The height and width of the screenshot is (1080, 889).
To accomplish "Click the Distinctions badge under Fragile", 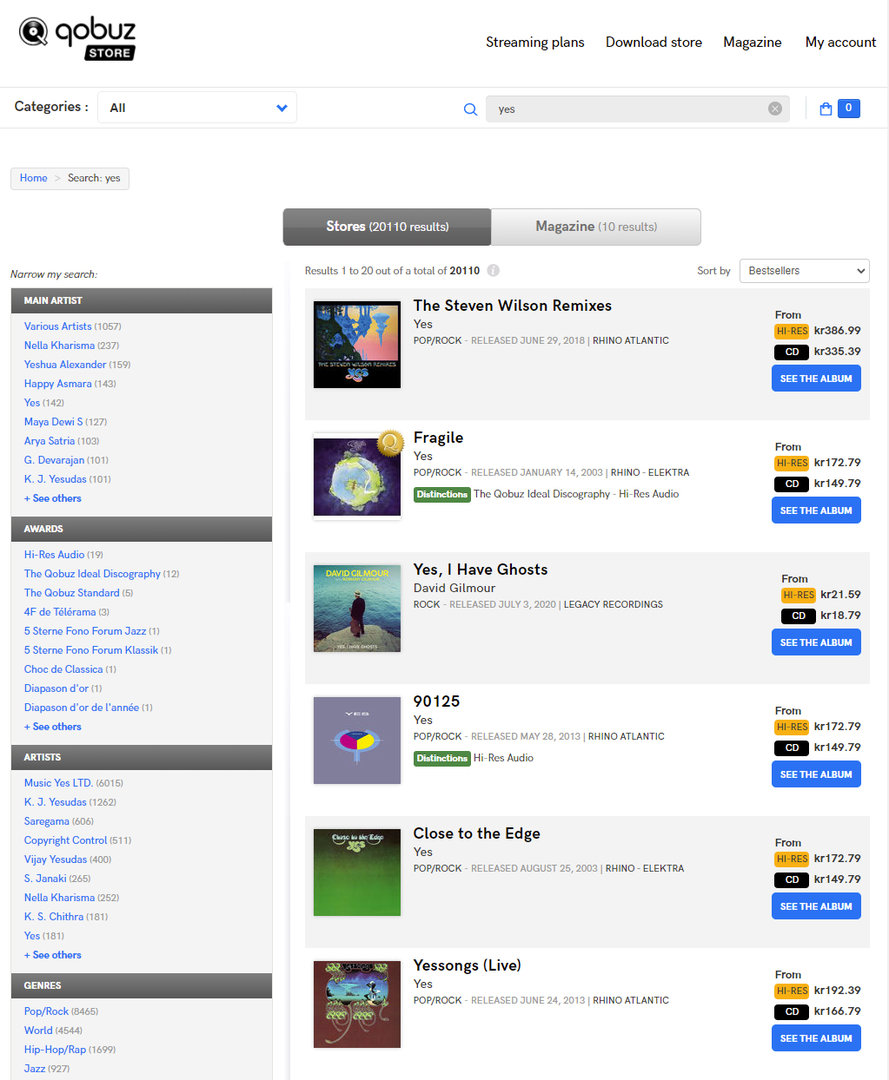I will [441, 495].
